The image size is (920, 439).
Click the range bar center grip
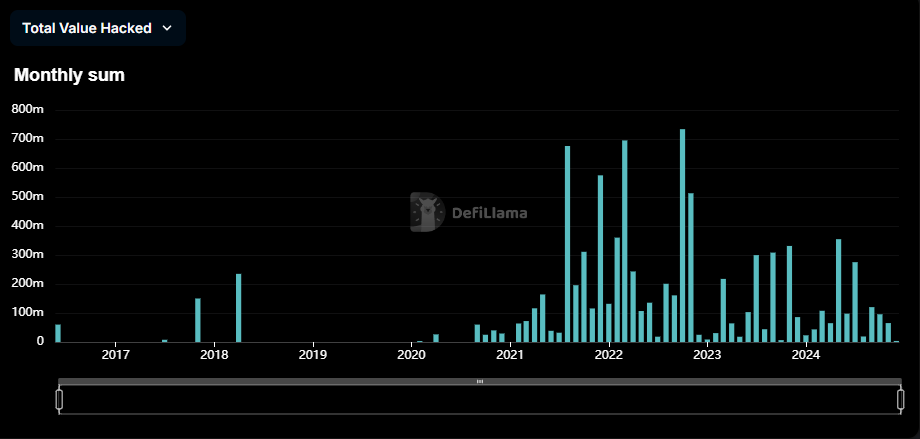[480, 381]
